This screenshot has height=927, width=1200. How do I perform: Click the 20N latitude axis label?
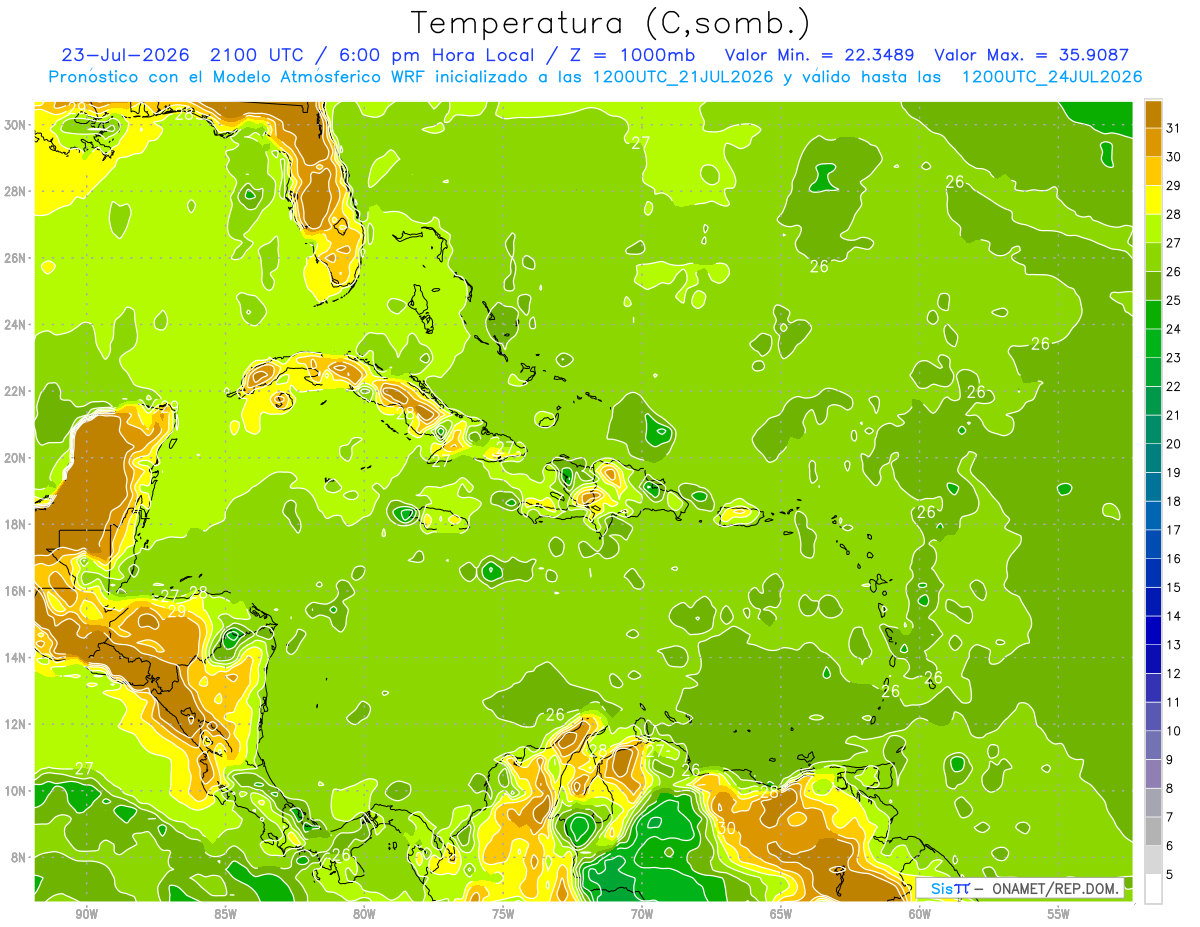click(x=15, y=458)
